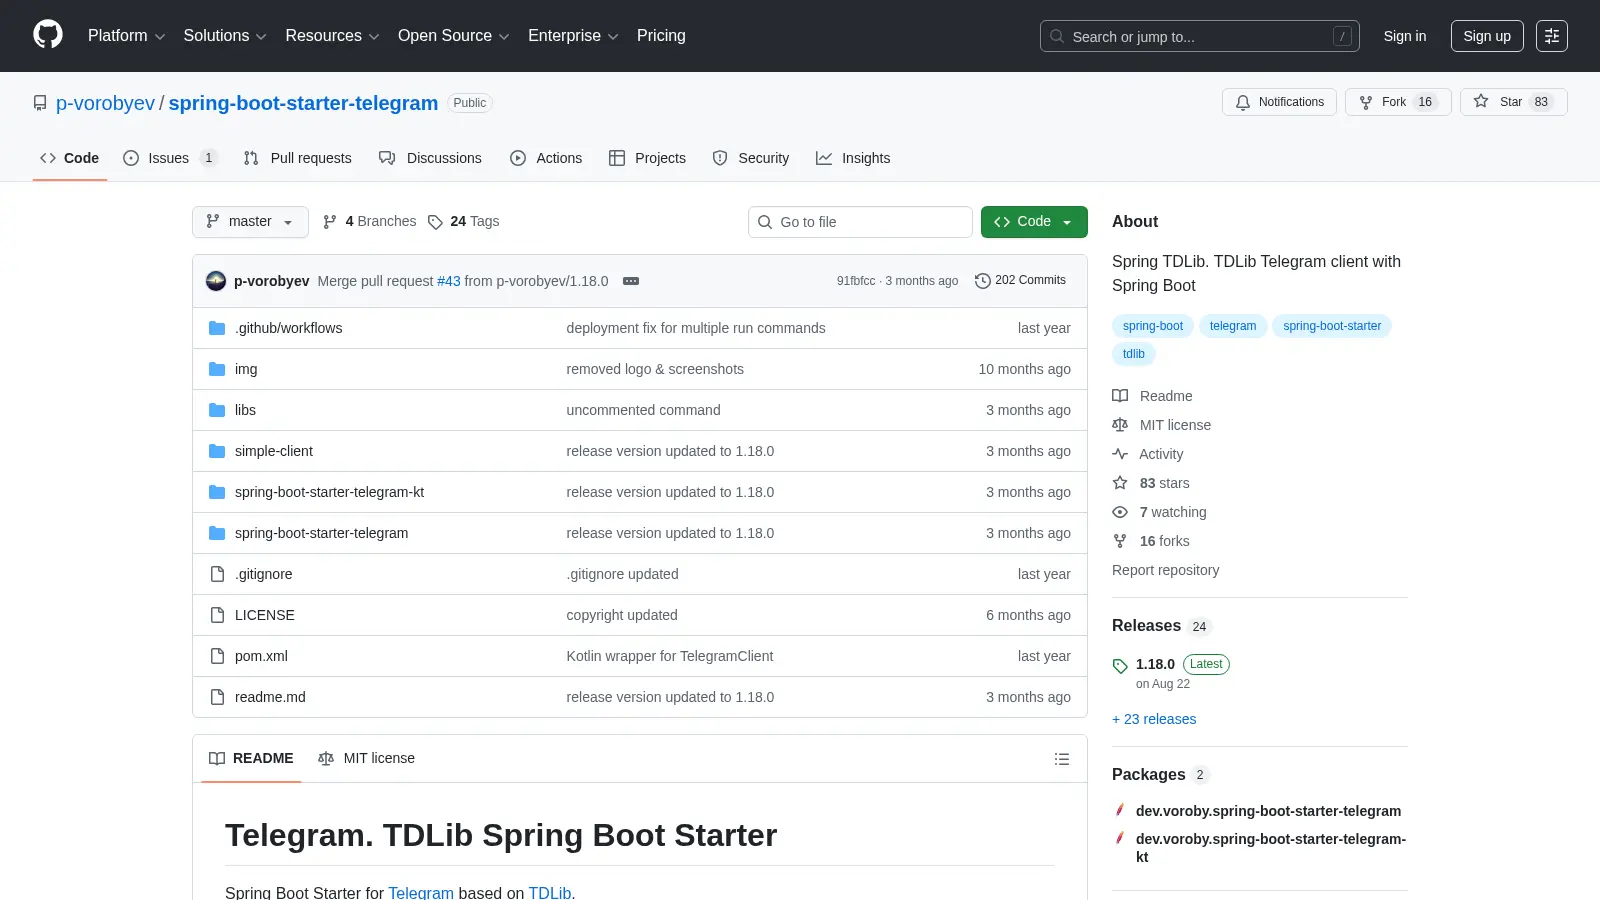Screen dimensions: 1600x900
Task: Click the simple-client folder icon
Action: point(217,451)
